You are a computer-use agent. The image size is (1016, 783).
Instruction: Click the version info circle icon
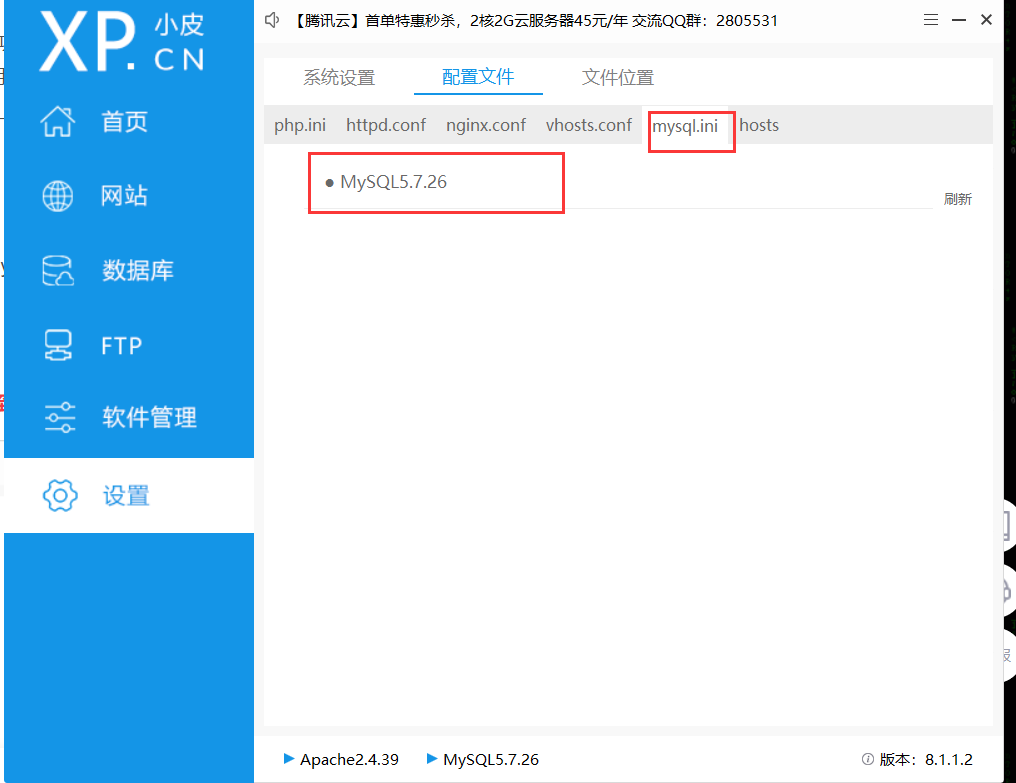pyautogui.click(x=868, y=759)
